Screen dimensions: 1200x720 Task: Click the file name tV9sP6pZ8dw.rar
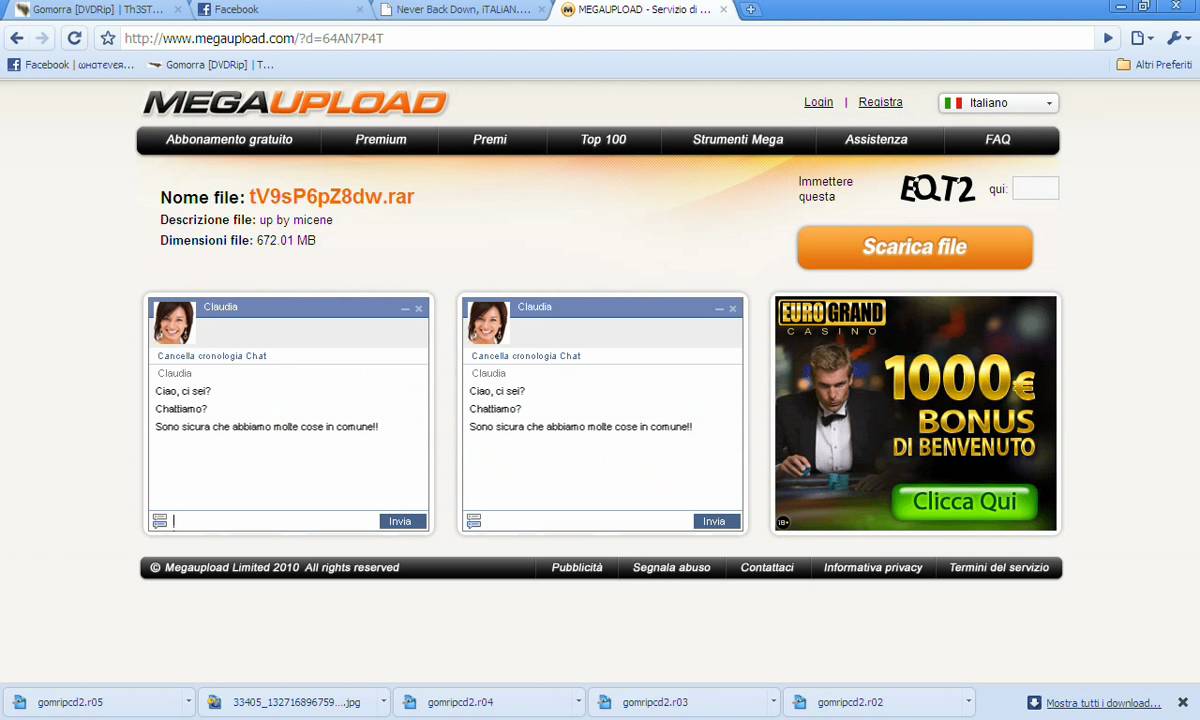[331, 196]
